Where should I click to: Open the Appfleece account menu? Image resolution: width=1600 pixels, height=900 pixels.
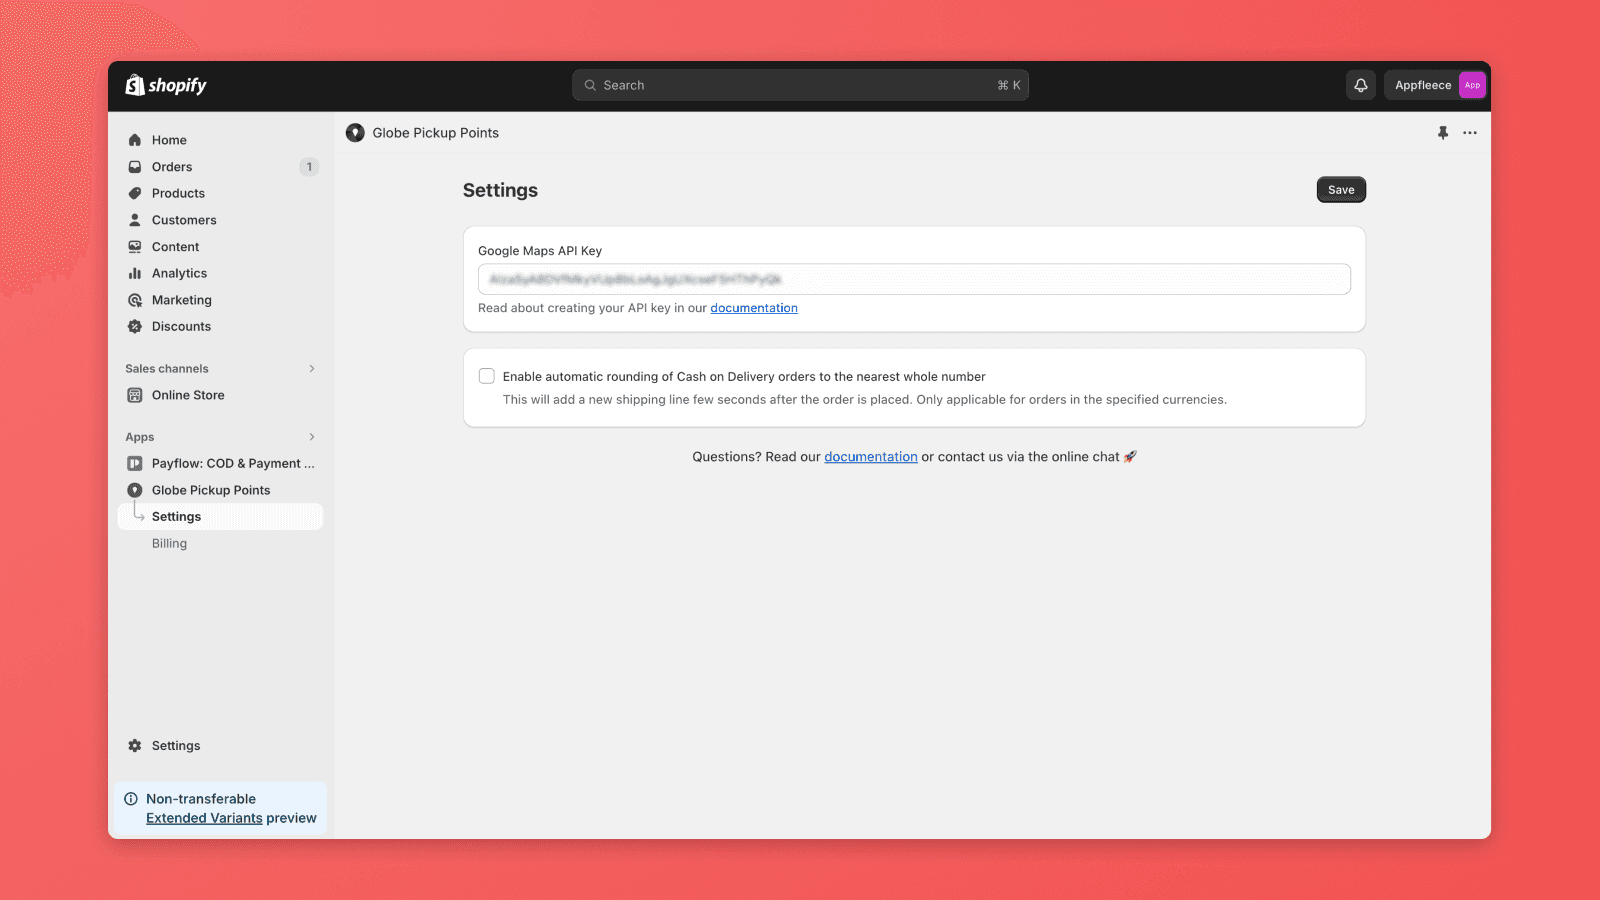coord(1435,85)
